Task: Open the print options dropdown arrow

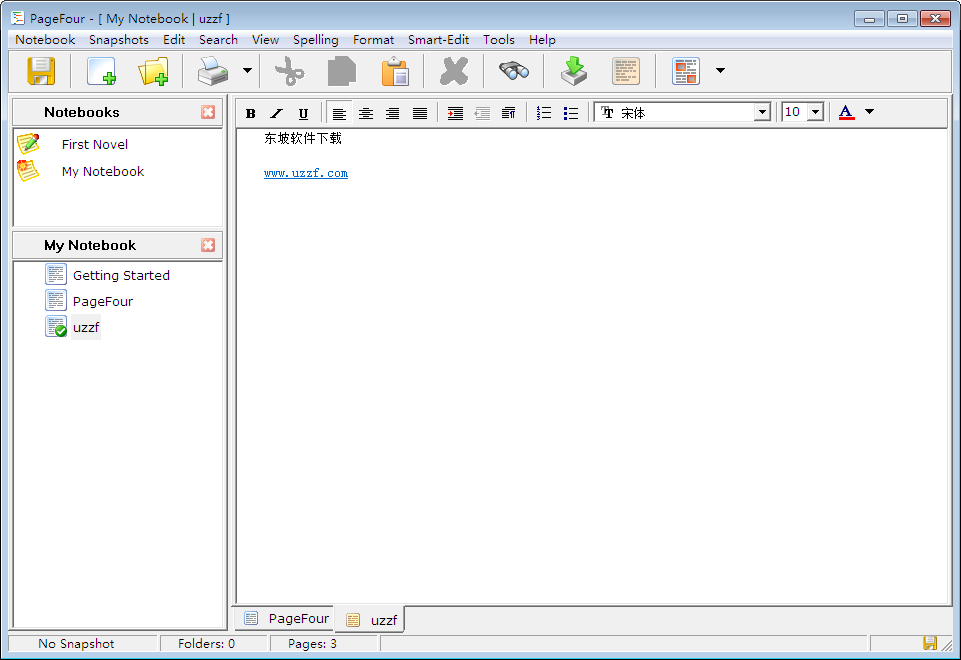Action: (247, 70)
